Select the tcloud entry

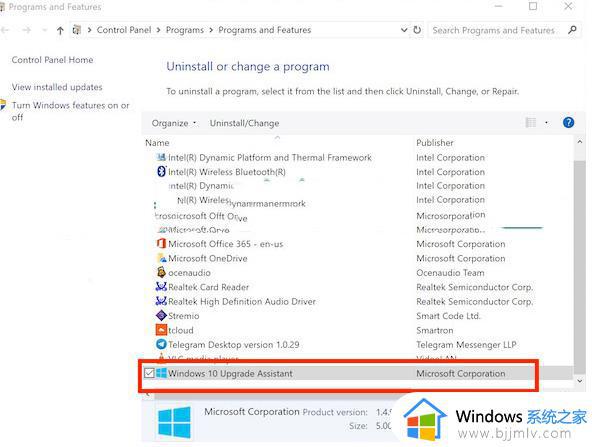coord(180,330)
